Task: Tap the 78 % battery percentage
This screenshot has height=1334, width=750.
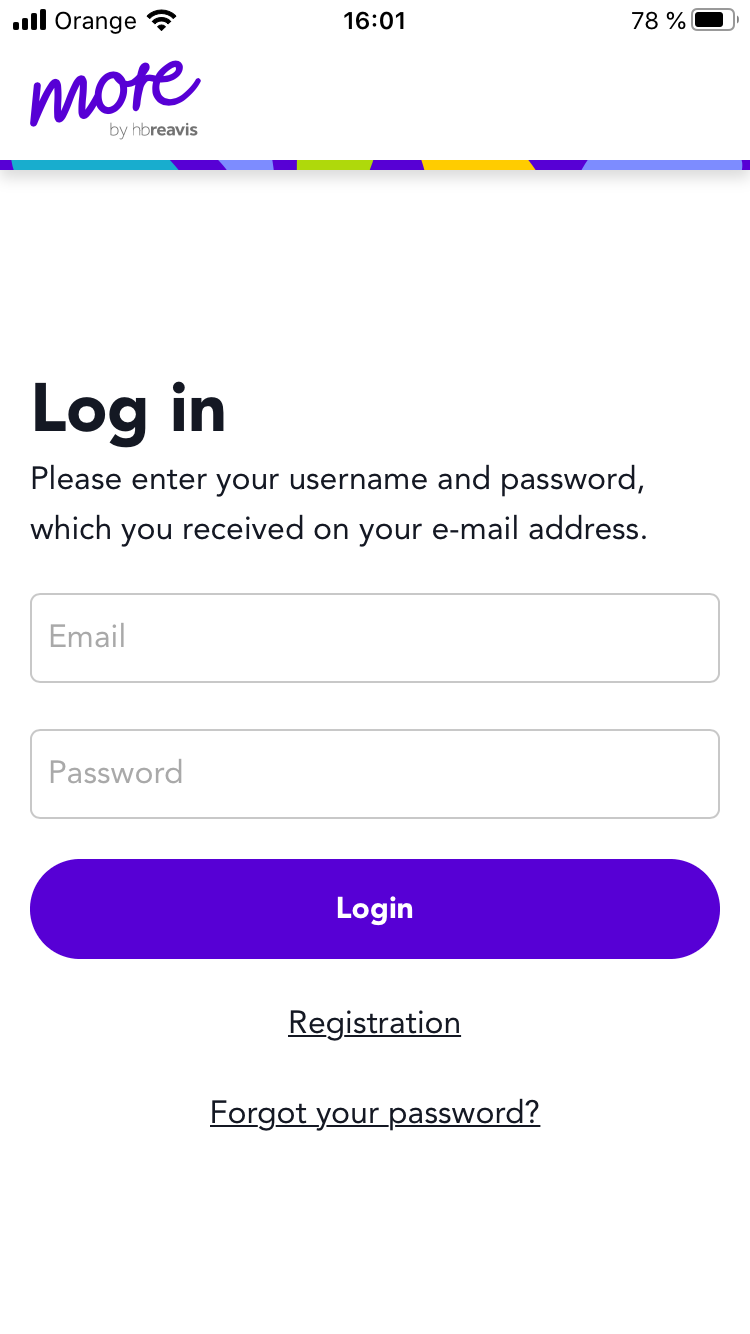Action: [658, 21]
